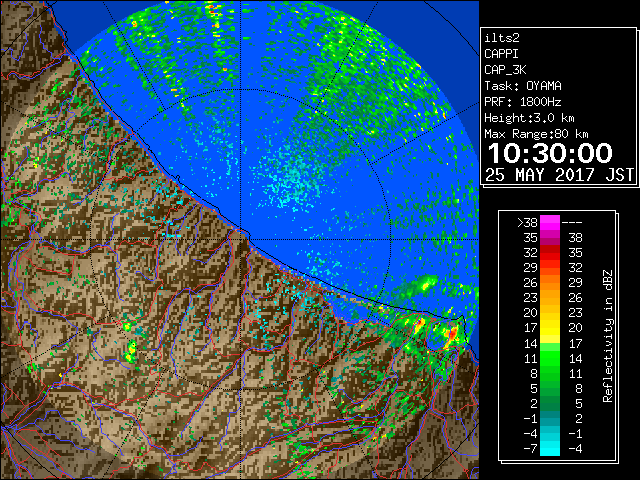Click the date '25 MAY 2017 JST'
640x480 pixels.
point(560,175)
